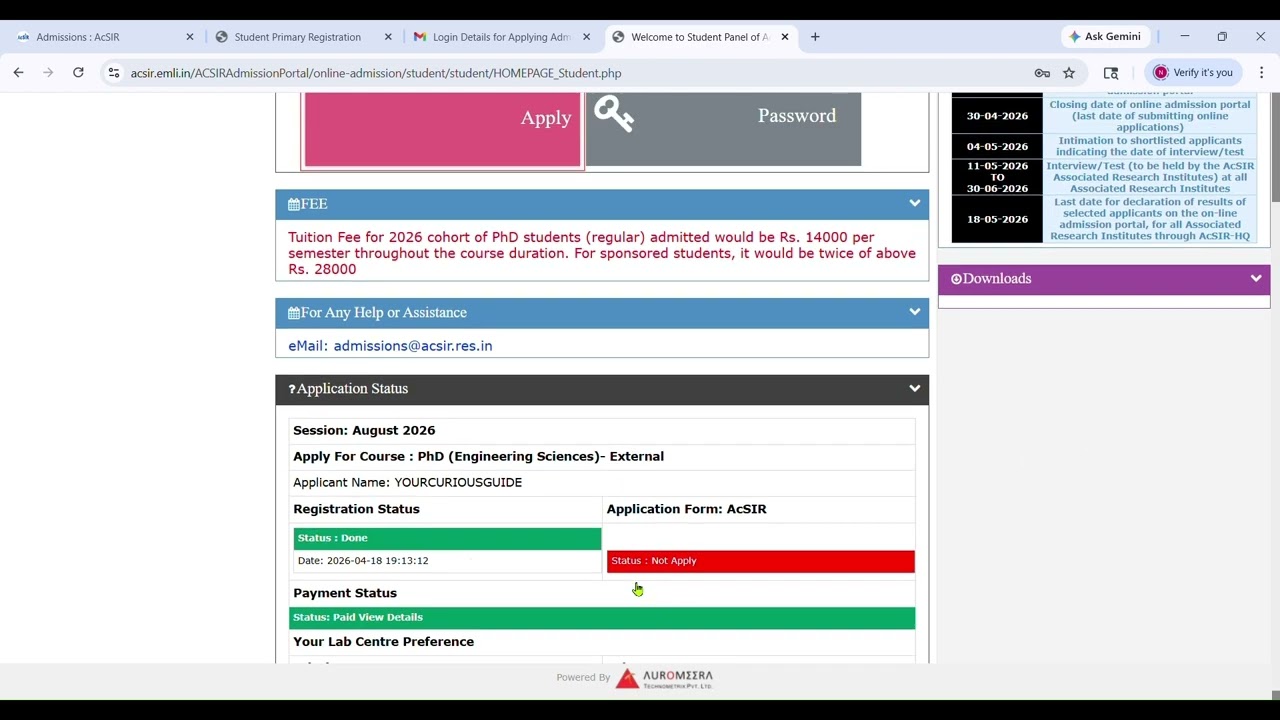Image resolution: width=1280 pixels, height=720 pixels.
Task: Click the 04-05-2026 date cell
Action: pos(997,146)
